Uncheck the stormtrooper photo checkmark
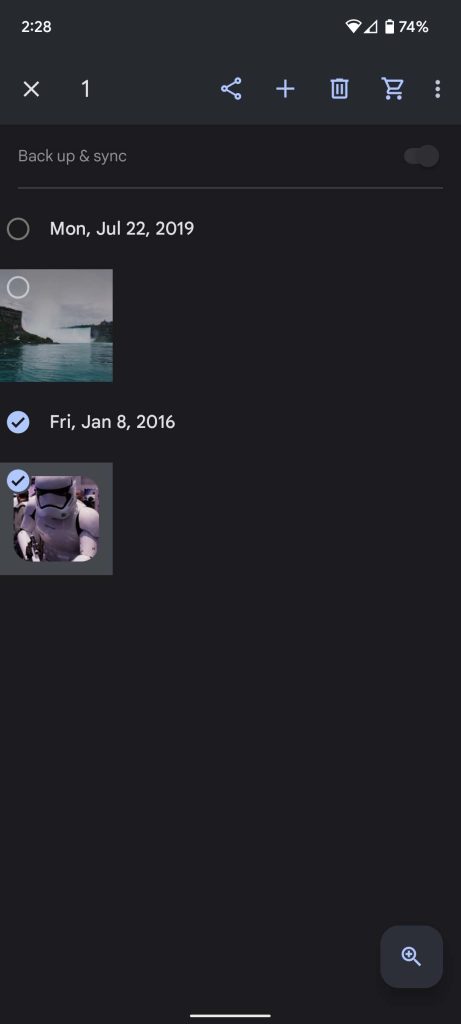 [18, 481]
